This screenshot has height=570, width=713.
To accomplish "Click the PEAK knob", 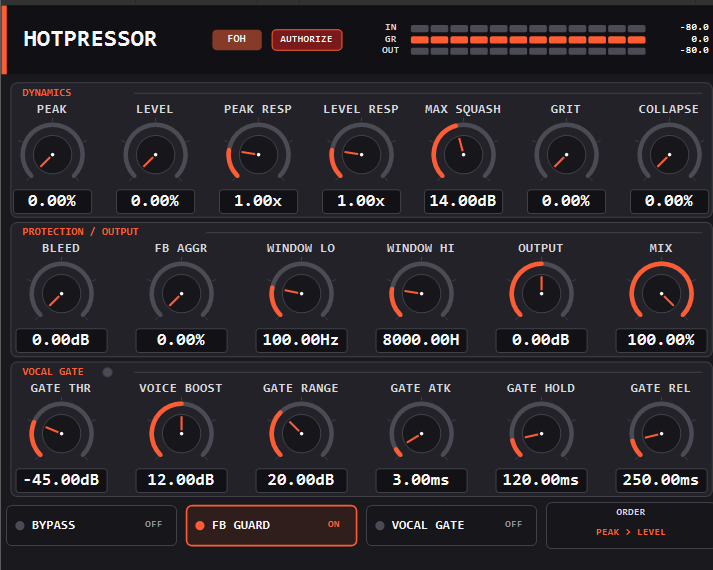I will click(52, 155).
